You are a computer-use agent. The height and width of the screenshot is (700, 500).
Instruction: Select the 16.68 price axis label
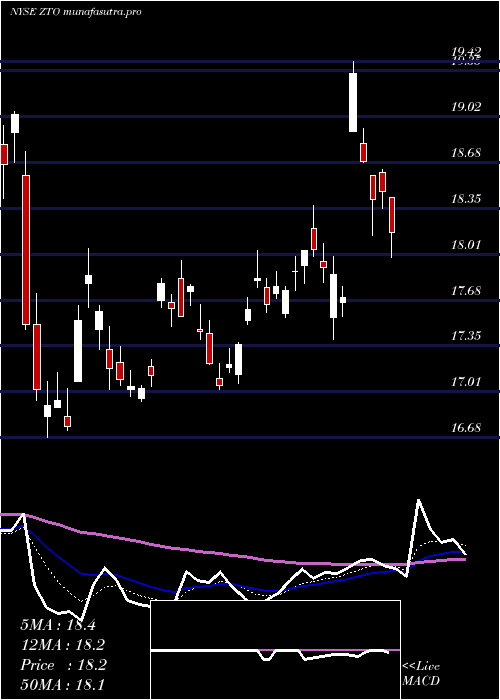[x=466, y=428]
